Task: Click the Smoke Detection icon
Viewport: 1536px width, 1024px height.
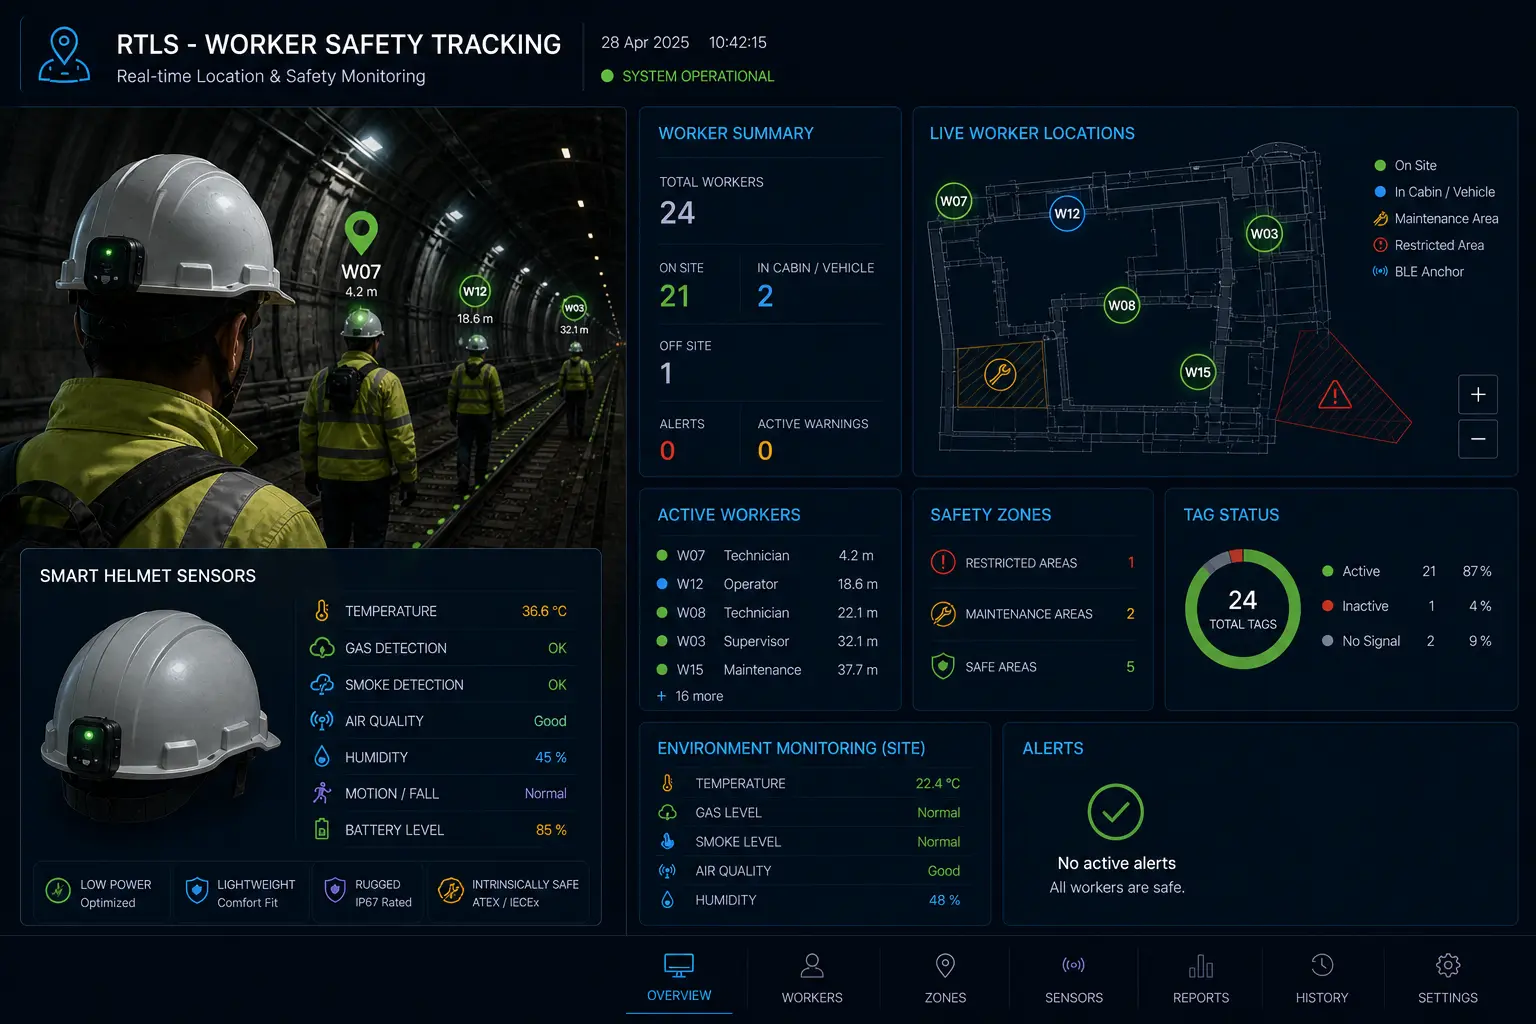Action: [x=322, y=684]
